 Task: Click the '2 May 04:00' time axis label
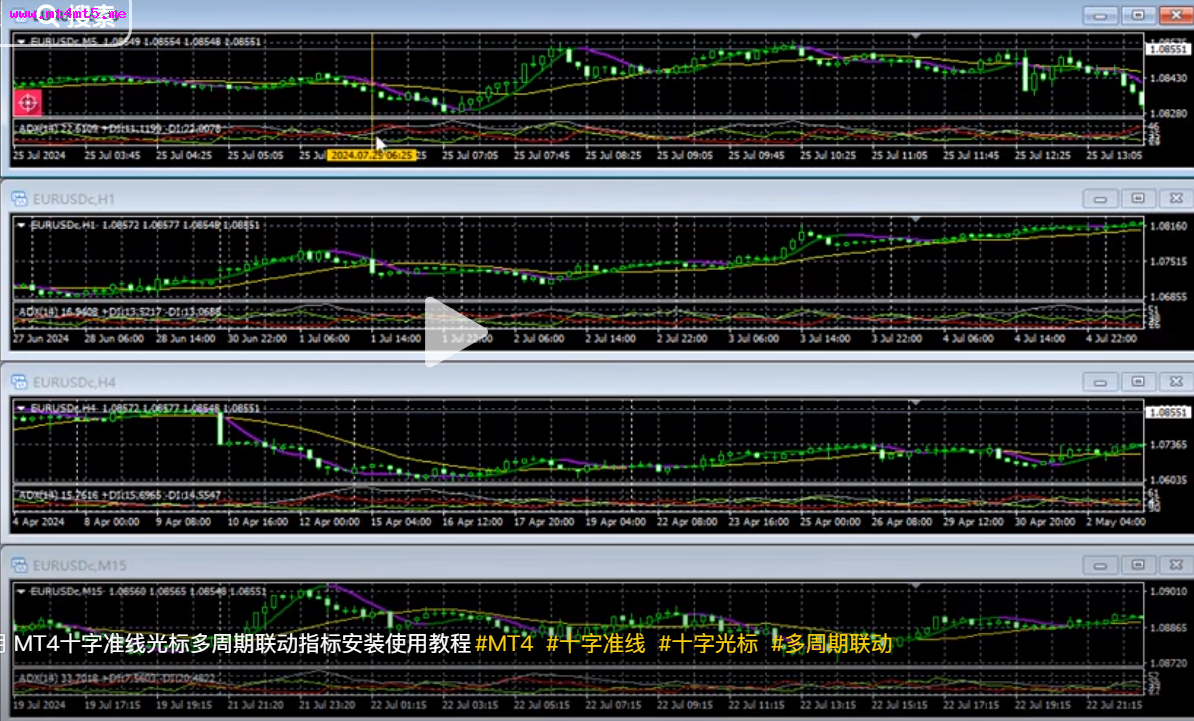coord(1117,522)
